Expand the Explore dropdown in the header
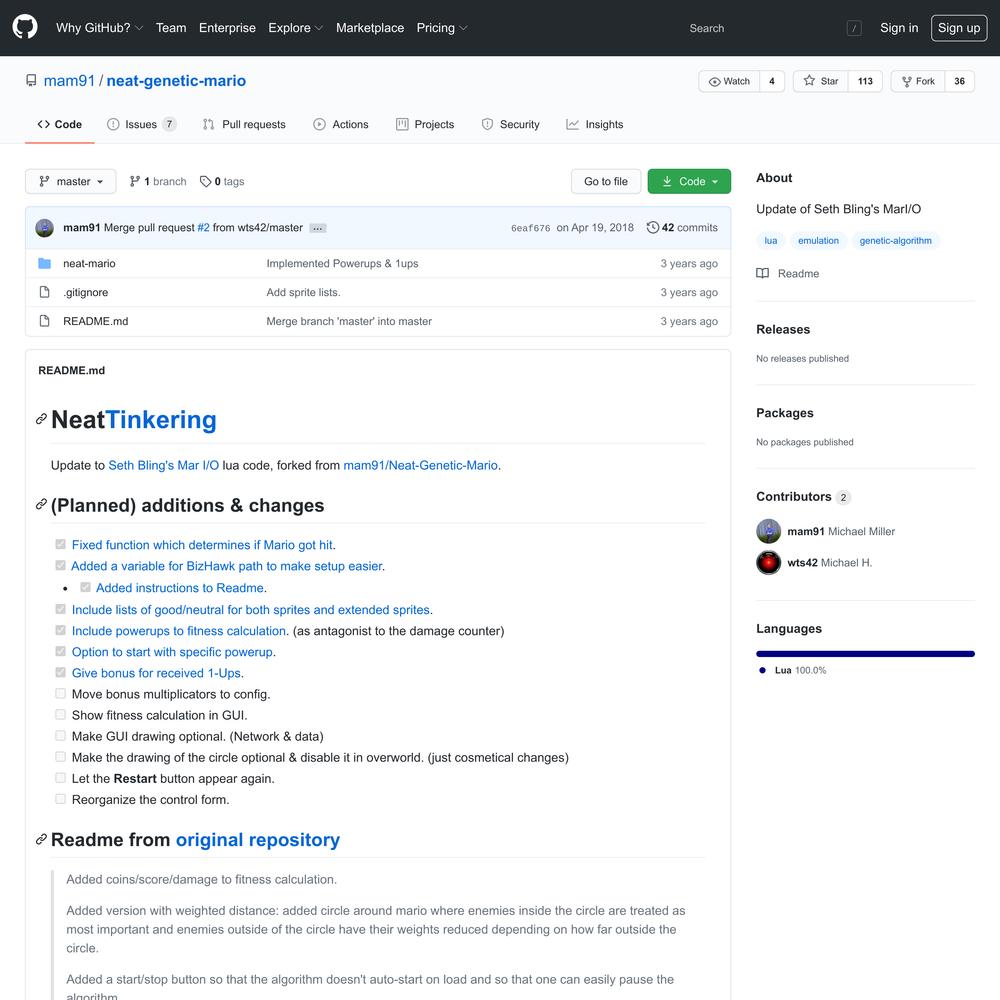The height and width of the screenshot is (1000, 1000). coord(295,28)
